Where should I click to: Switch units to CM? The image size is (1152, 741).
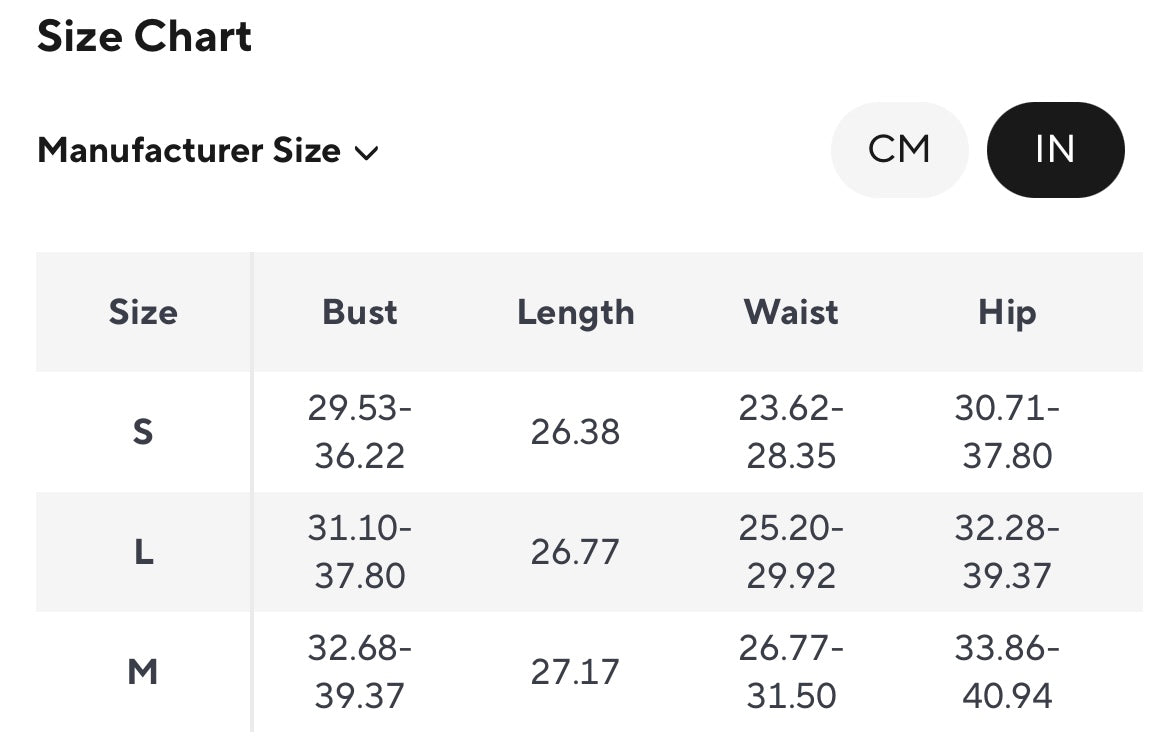(x=899, y=150)
